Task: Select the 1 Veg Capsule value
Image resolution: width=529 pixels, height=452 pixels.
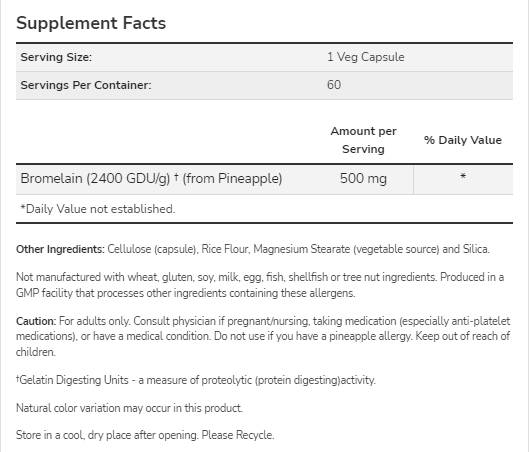Action: click(x=366, y=57)
